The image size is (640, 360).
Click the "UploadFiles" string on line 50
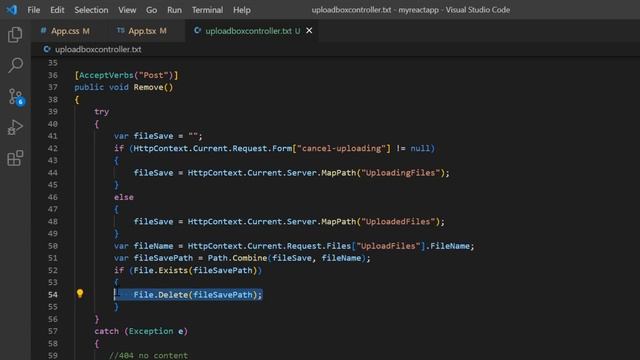pos(388,246)
